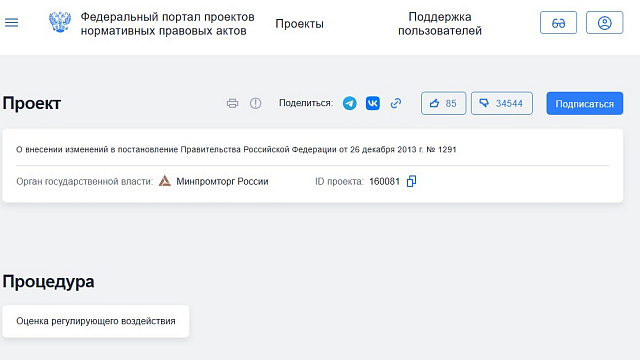
Task: Click the ID проекта label
Action: pos(339,182)
